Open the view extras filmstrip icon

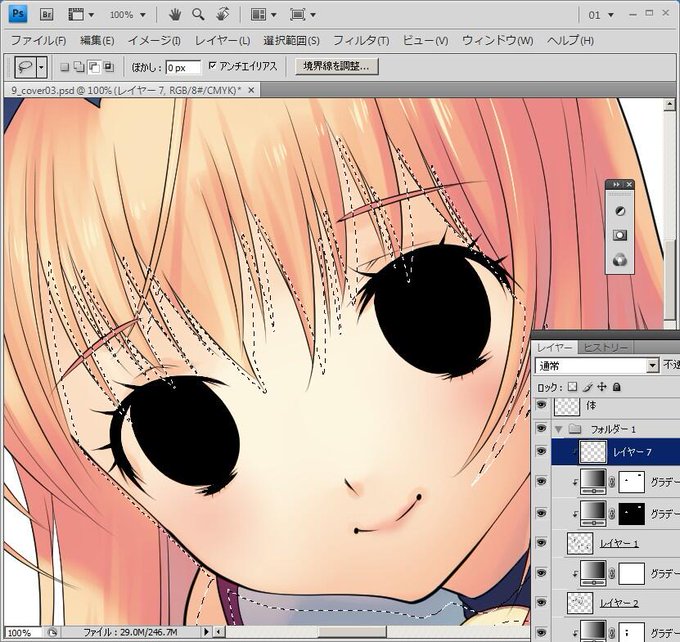tap(76, 15)
